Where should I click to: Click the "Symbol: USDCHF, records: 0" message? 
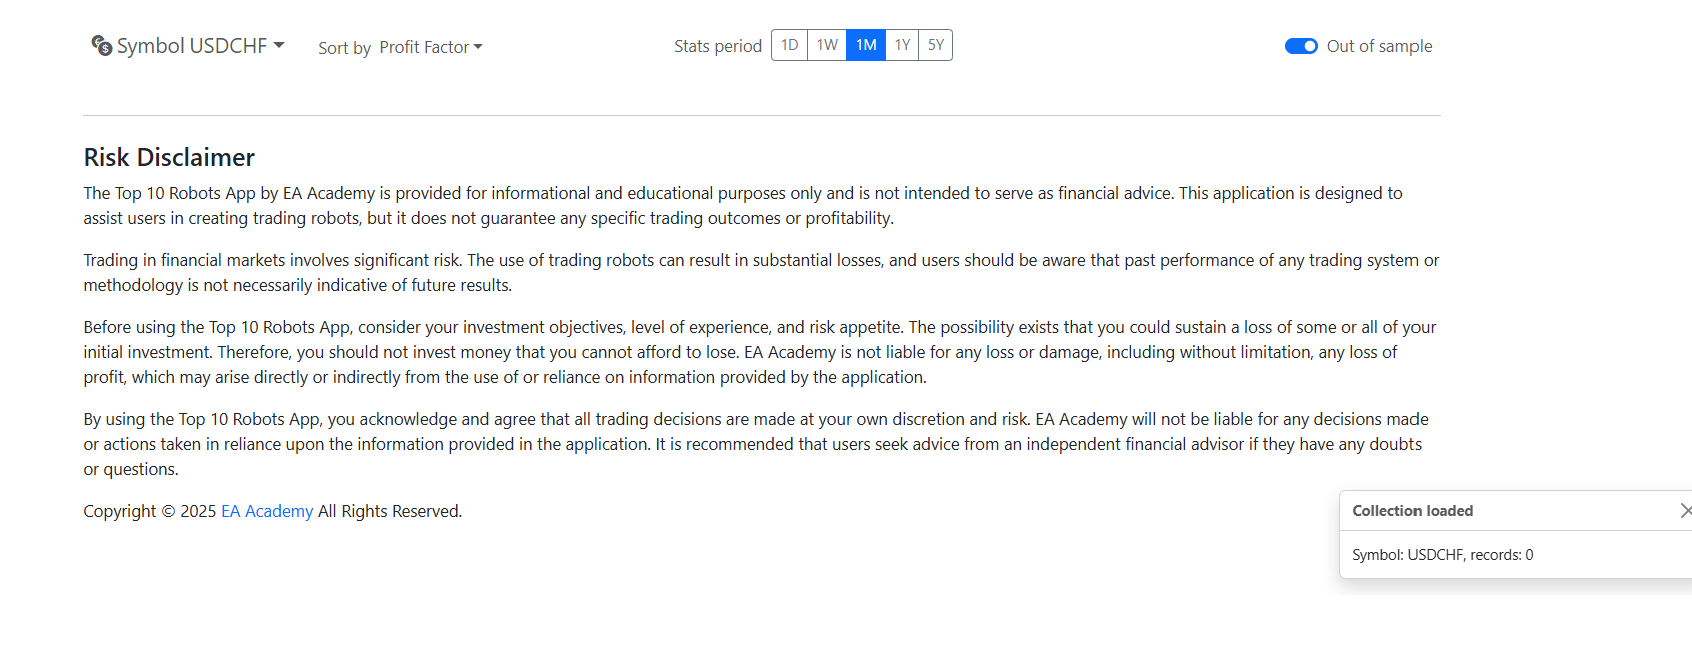1442,555
